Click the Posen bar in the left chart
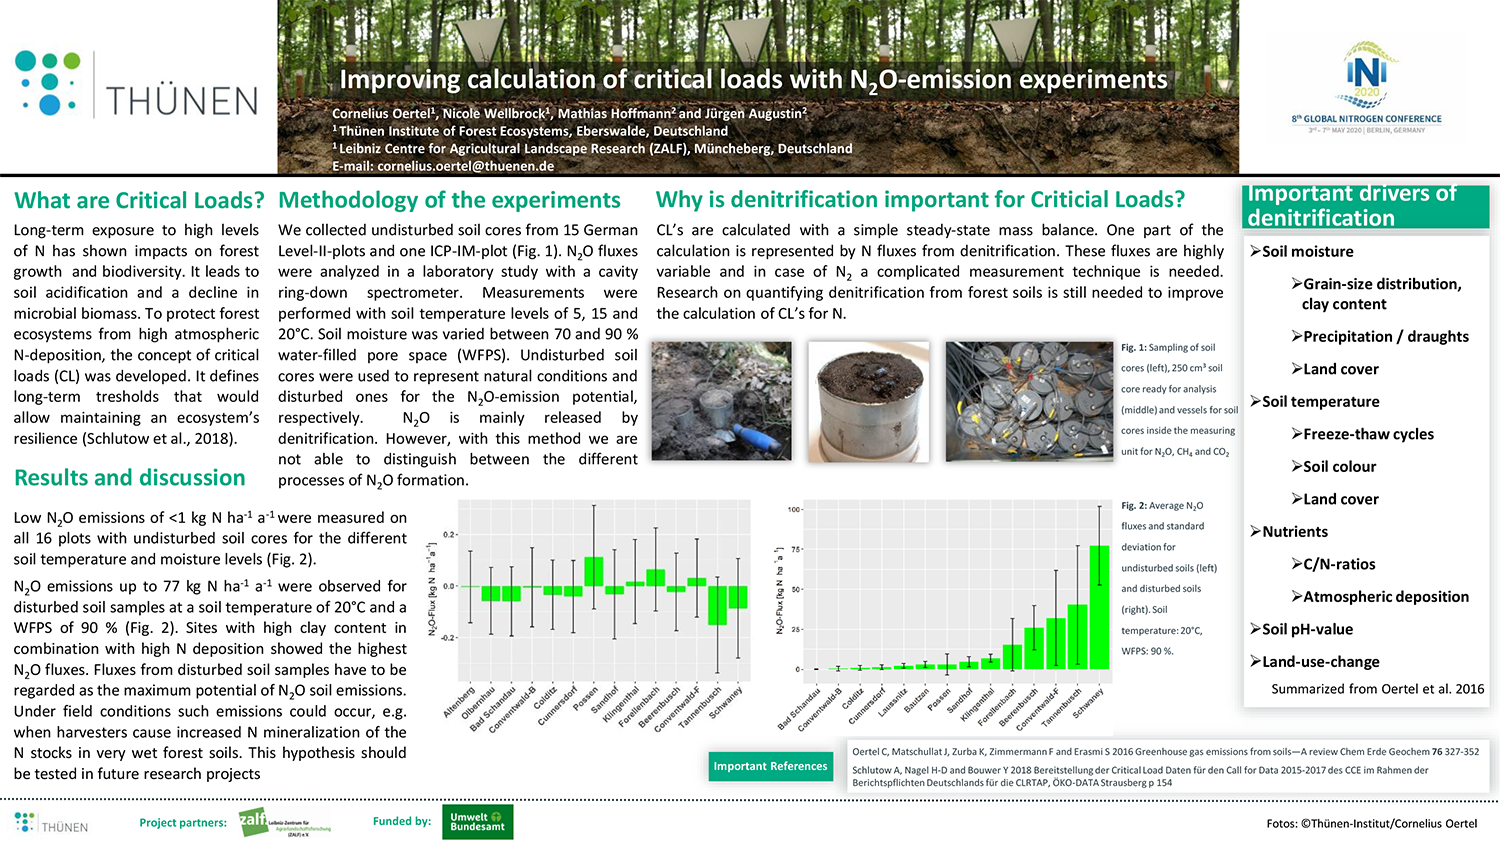The image size is (1500, 844). coord(593,571)
